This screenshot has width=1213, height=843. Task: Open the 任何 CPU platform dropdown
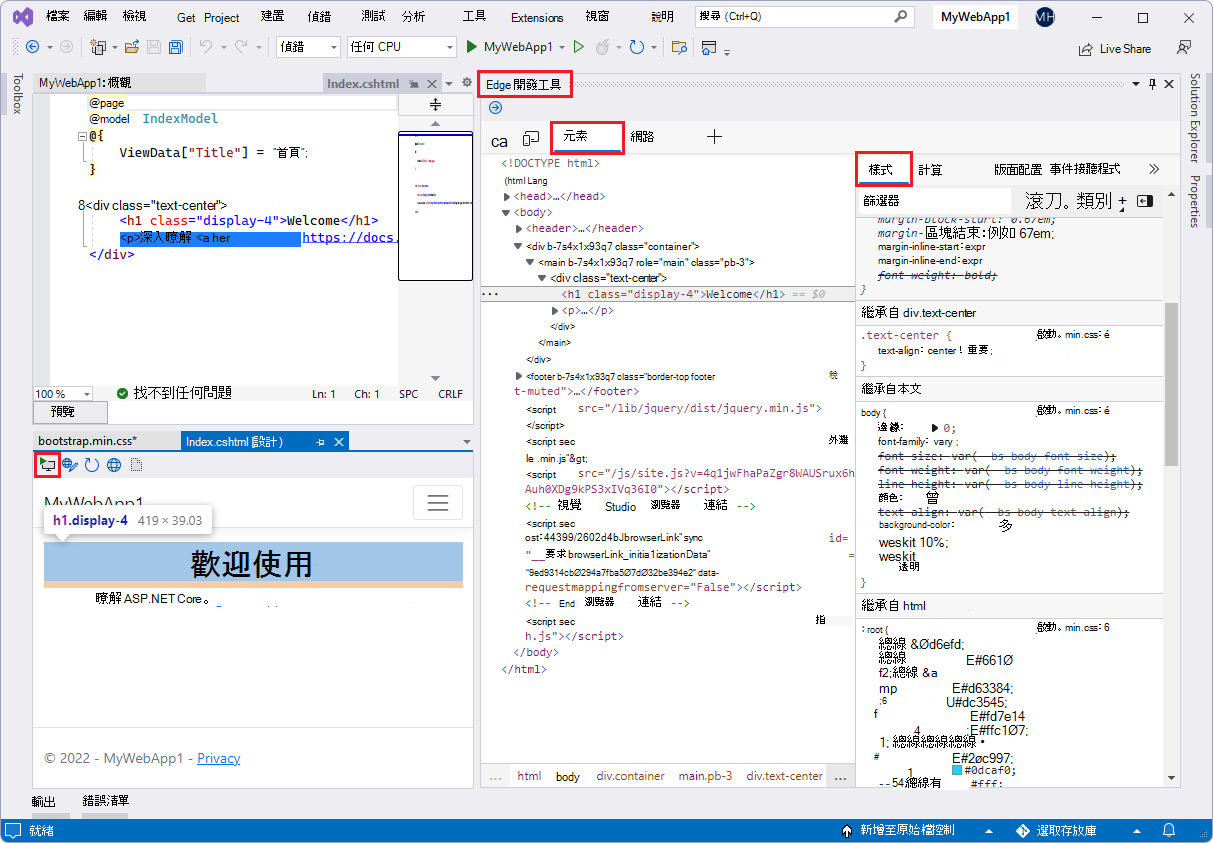(399, 47)
